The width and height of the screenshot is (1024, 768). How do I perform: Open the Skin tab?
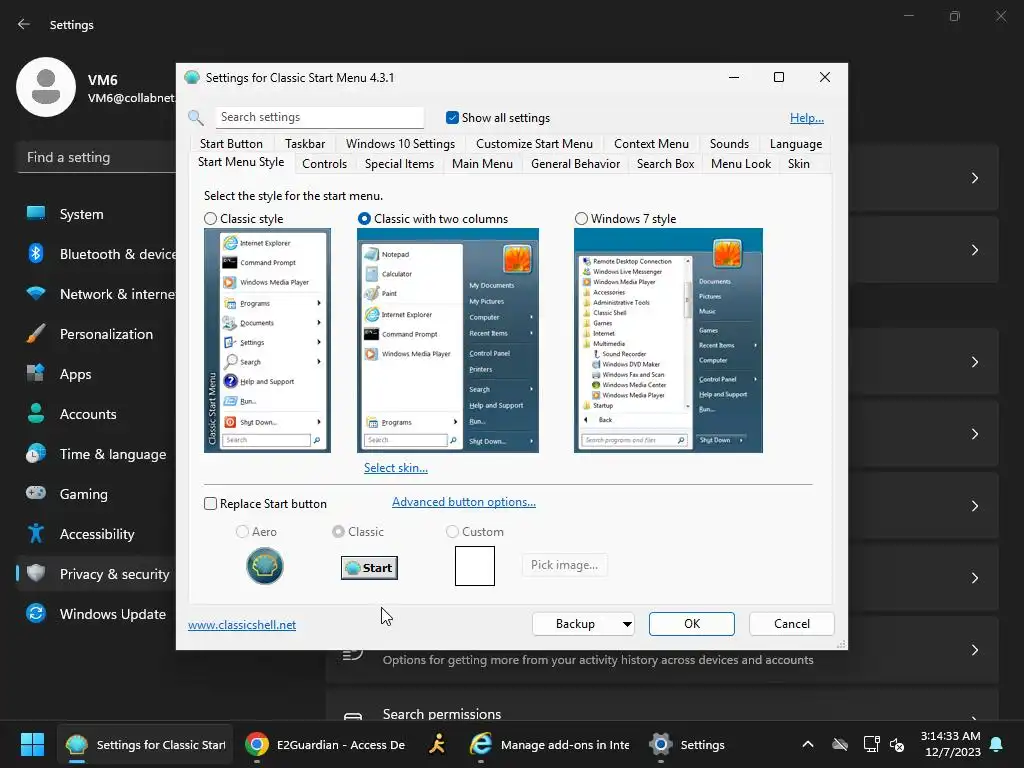(798, 164)
